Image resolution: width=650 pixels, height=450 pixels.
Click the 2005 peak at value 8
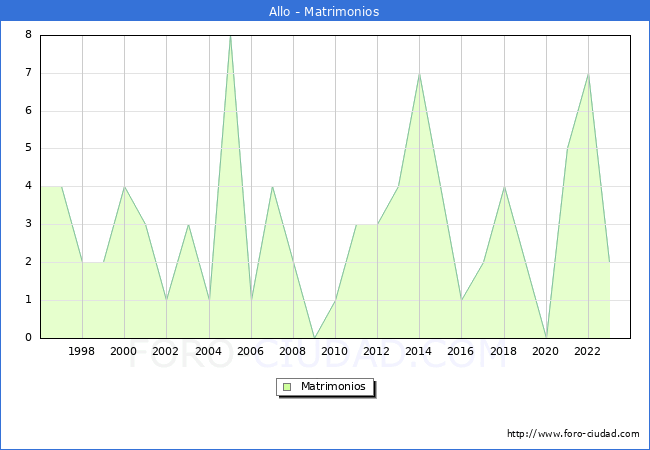click(x=230, y=36)
